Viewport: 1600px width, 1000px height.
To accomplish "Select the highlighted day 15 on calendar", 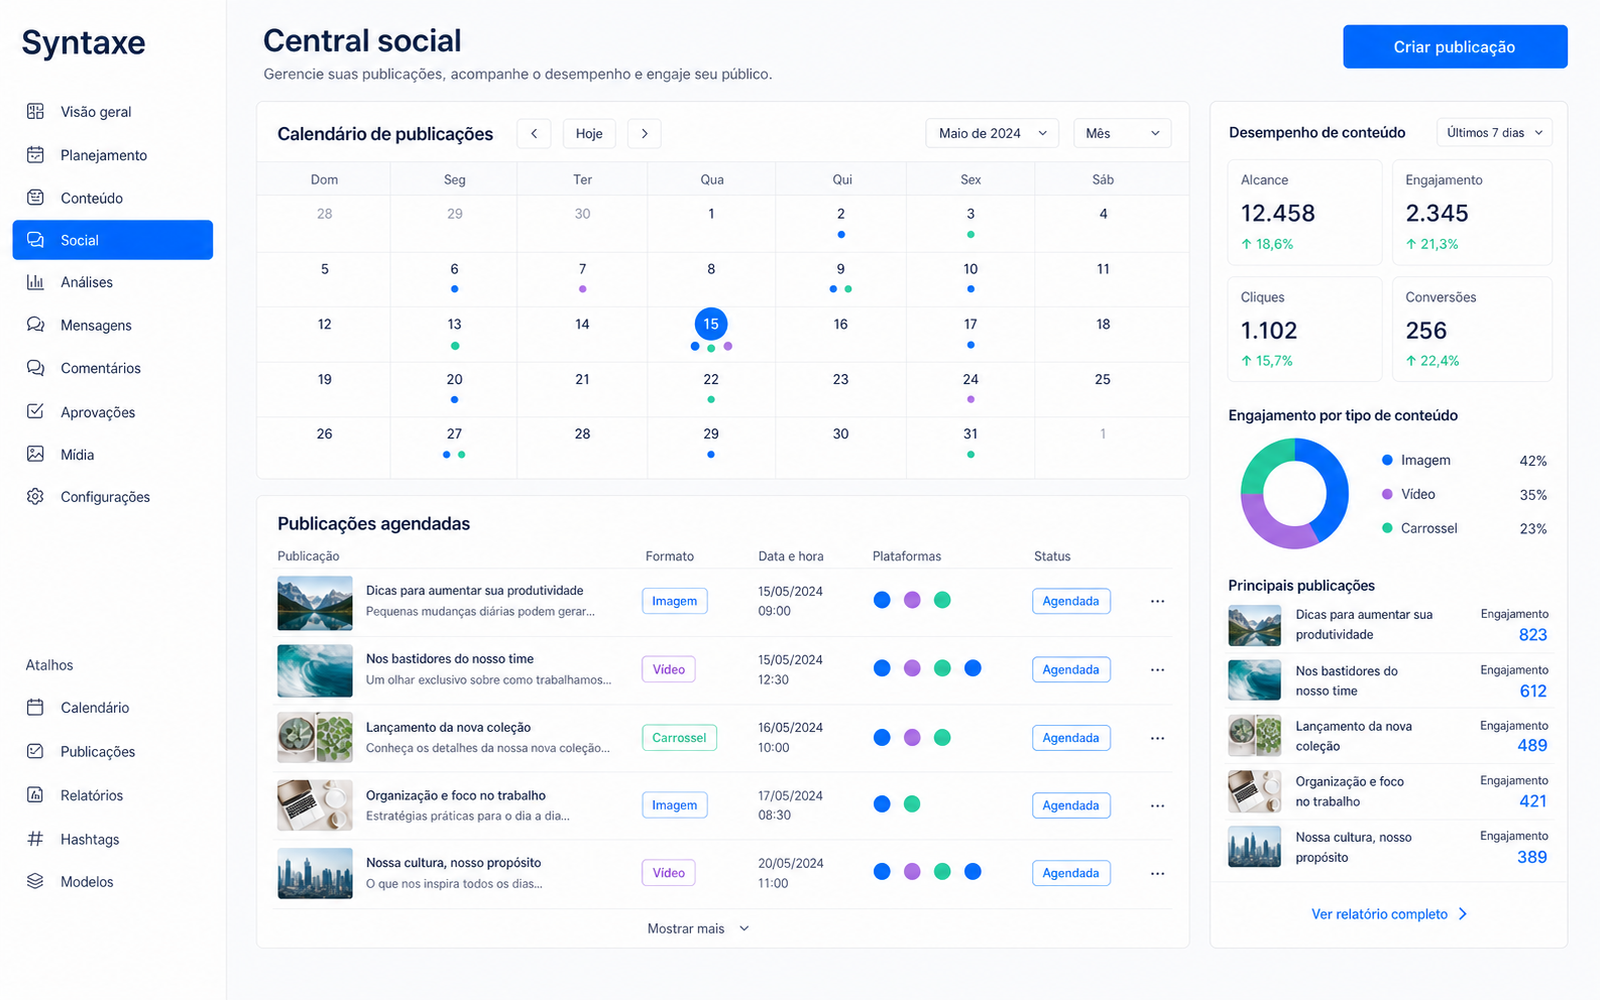I will click(x=711, y=324).
